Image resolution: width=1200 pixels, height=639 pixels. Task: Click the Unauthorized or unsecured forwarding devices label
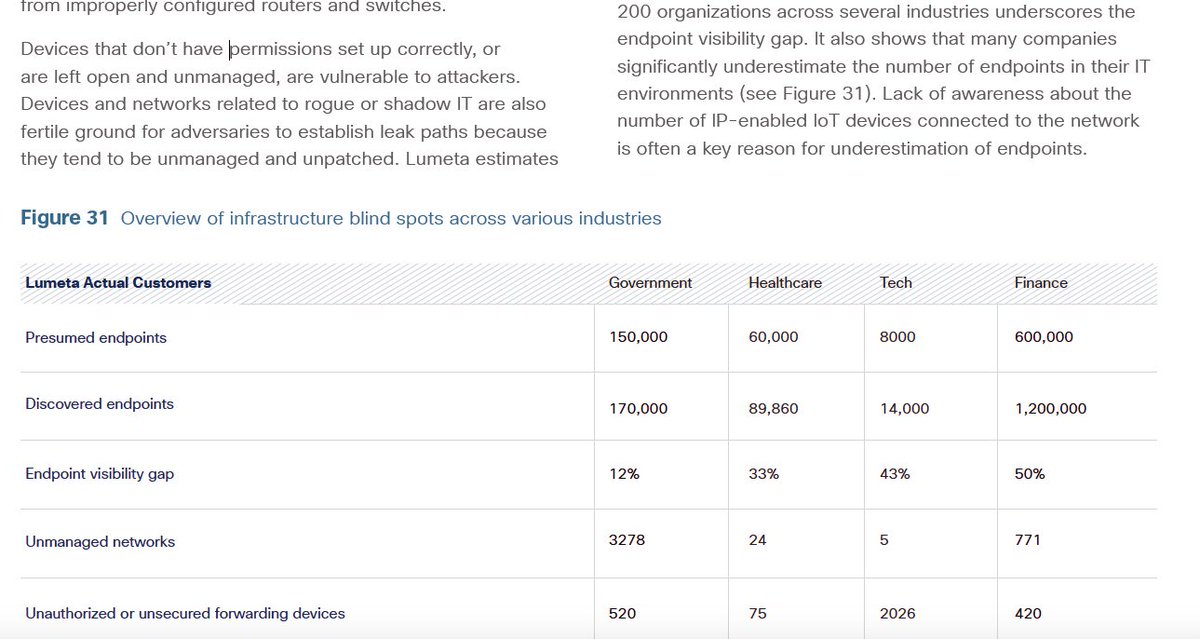[184, 613]
